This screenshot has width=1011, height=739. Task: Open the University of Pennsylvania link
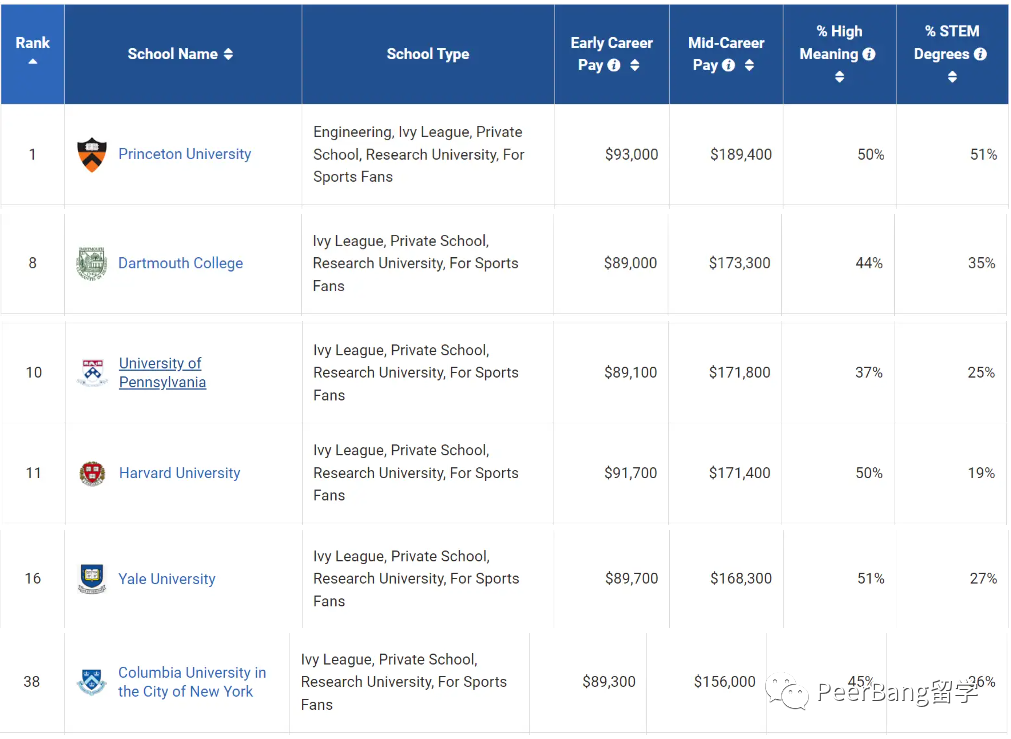coord(162,373)
